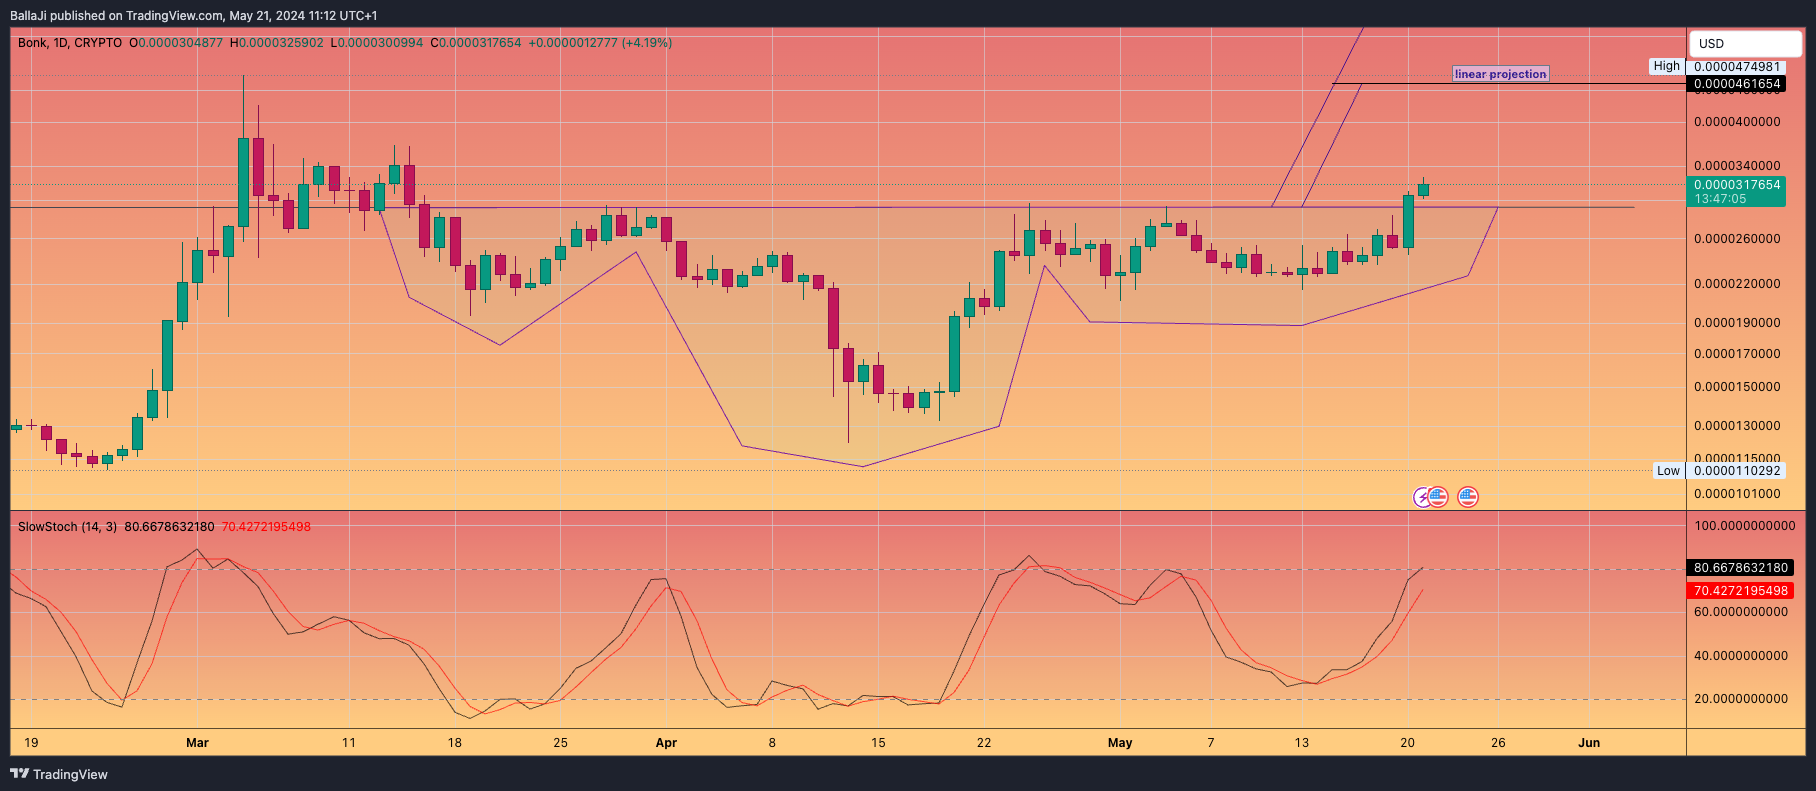Click the 0.0000220000 price axis label

[1737, 284]
